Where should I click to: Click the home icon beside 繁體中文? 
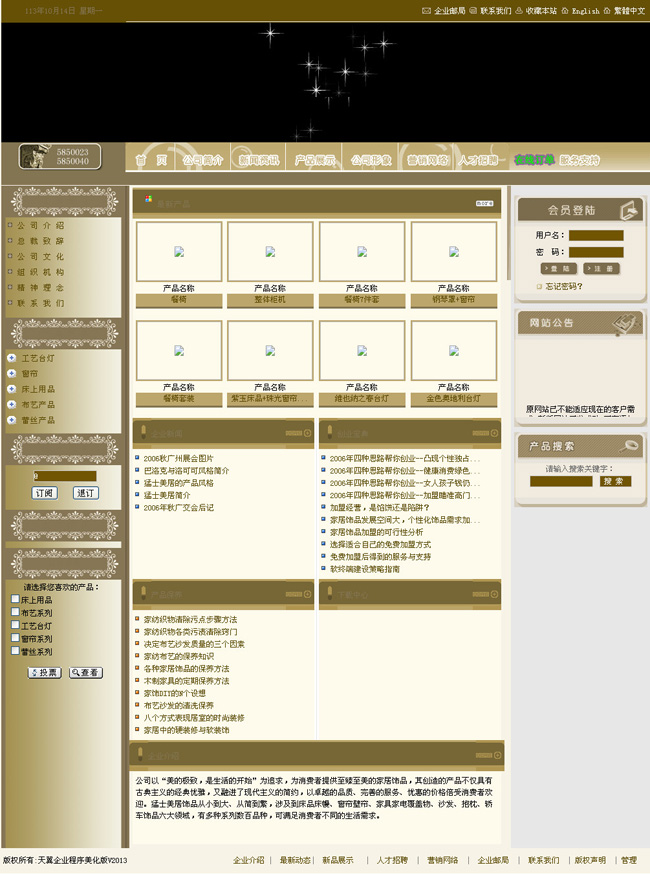click(607, 11)
